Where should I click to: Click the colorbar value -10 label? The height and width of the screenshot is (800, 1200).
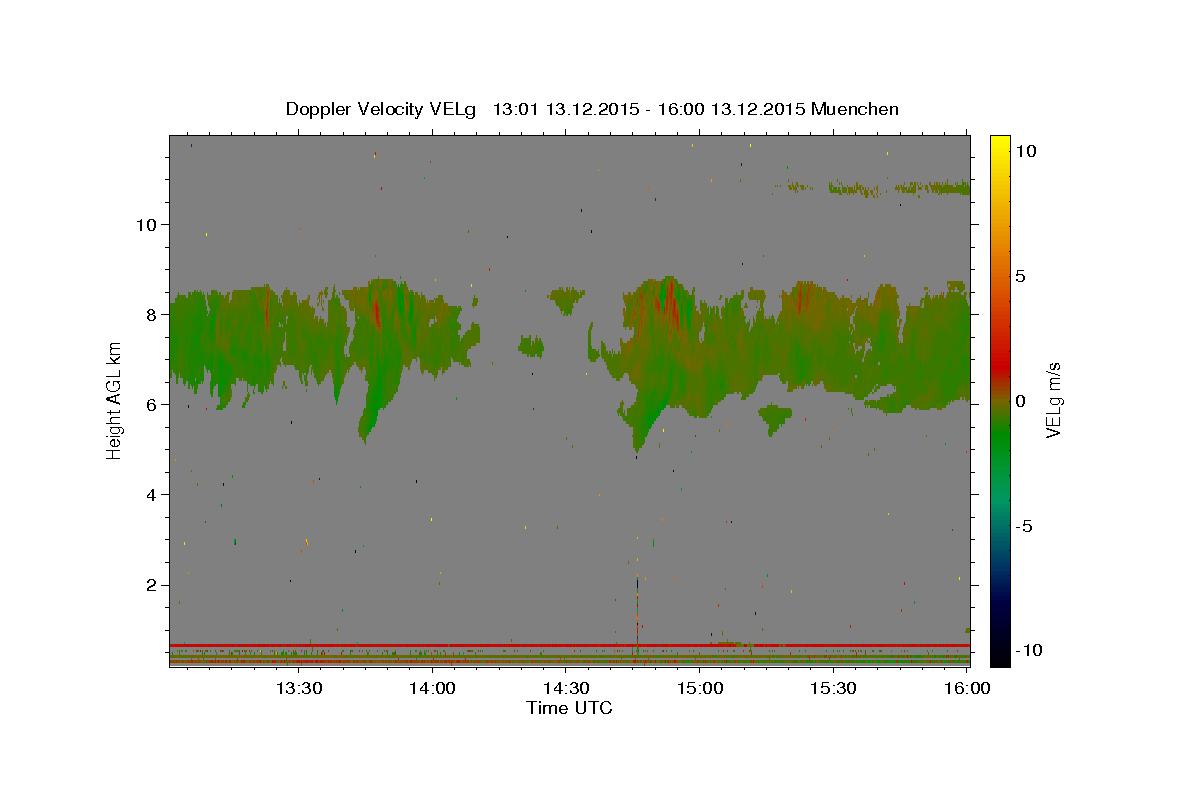pos(1027,650)
